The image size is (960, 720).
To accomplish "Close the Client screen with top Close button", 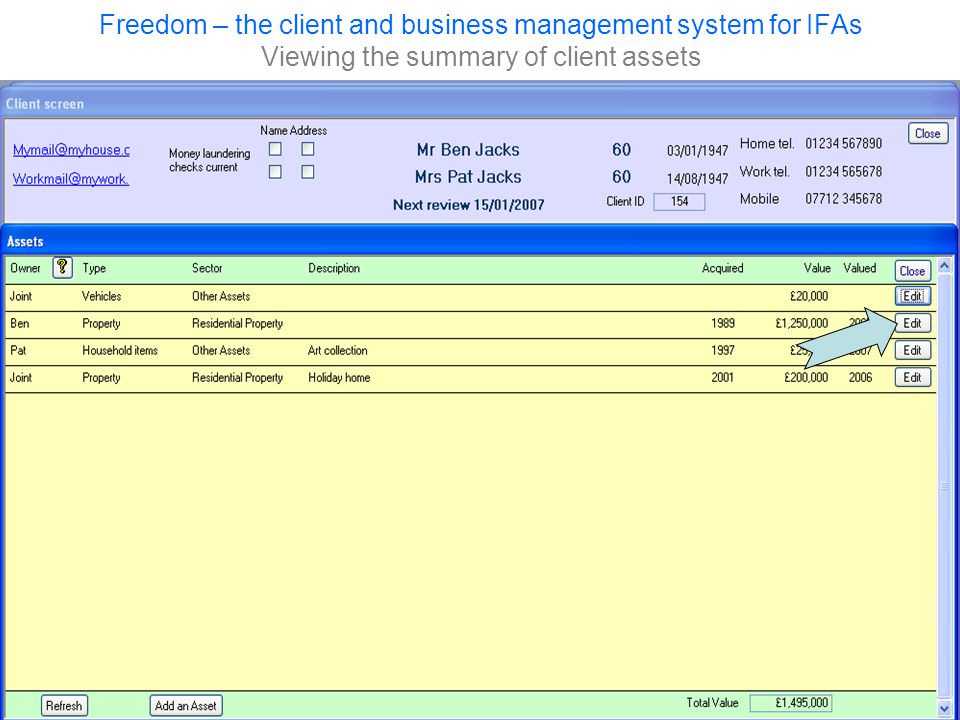I will [928, 133].
